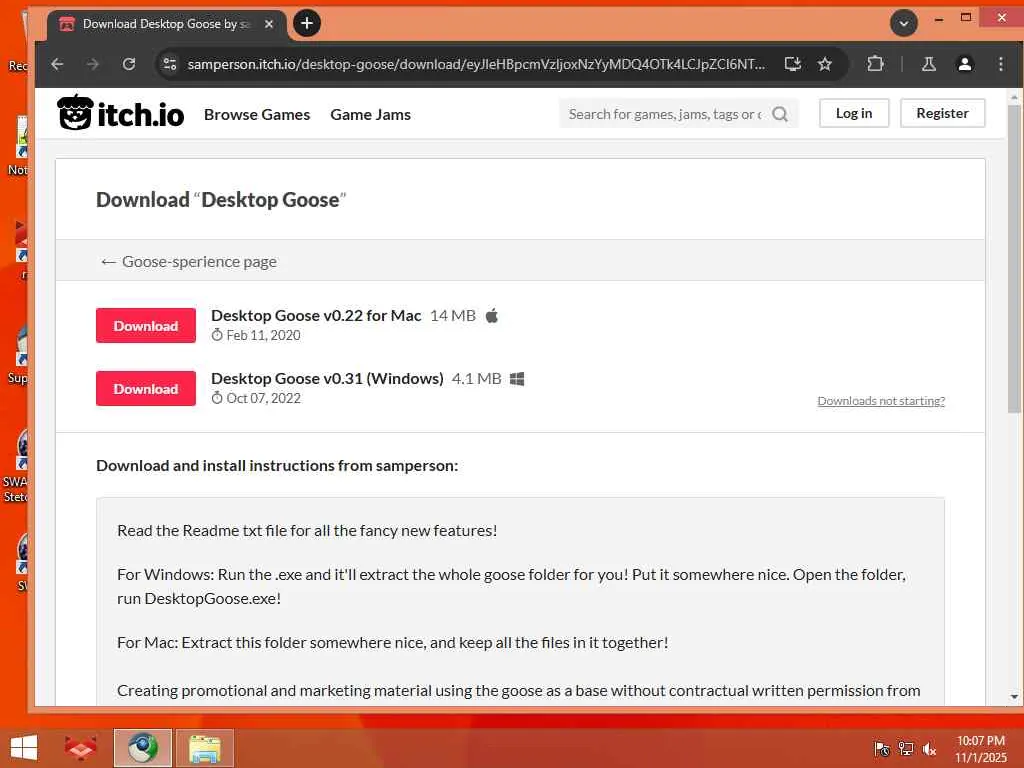Click the Action Center flag tray icon
Viewport: 1024px width, 768px height.
(x=881, y=748)
